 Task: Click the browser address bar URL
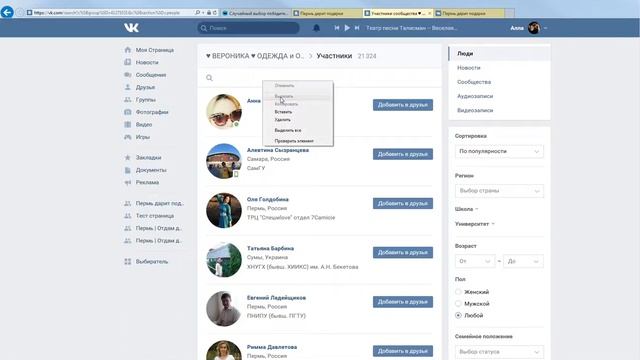pos(106,13)
